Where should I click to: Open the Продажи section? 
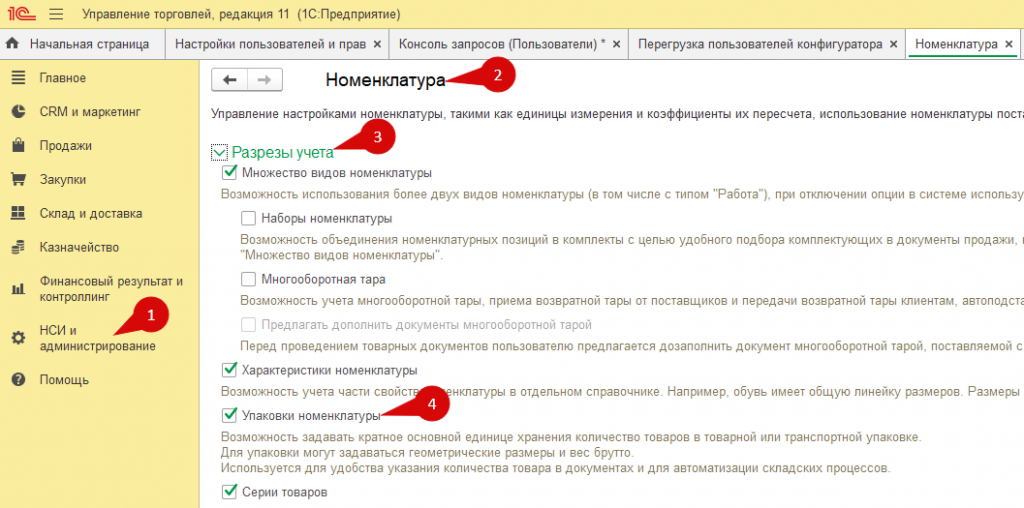pyautogui.click(x=65, y=146)
